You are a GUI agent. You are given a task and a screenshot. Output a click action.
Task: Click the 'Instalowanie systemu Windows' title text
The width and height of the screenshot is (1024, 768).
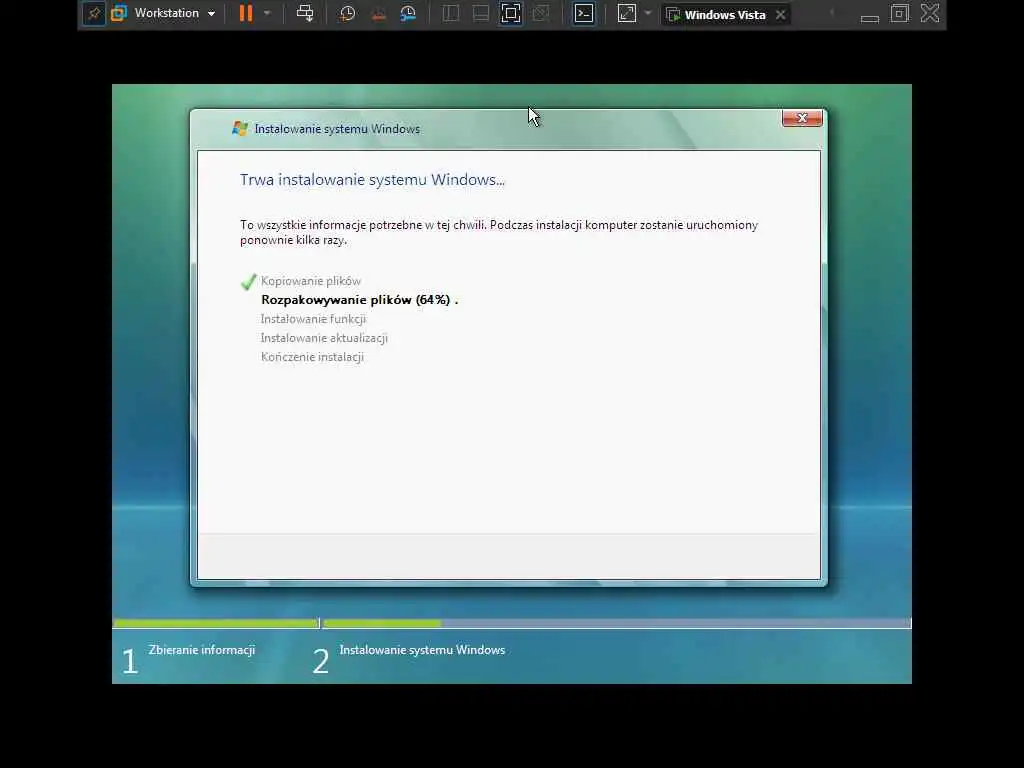pyautogui.click(x=337, y=129)
